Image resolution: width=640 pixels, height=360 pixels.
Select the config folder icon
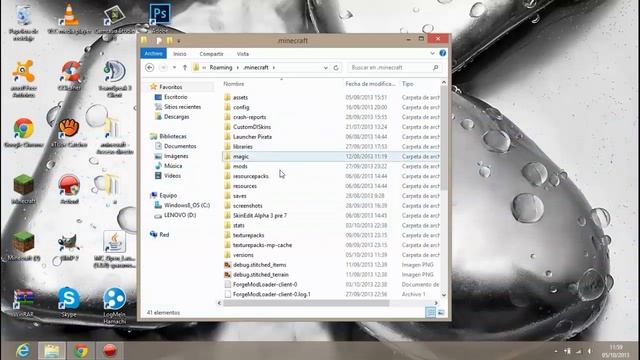(x=227, y=107)
